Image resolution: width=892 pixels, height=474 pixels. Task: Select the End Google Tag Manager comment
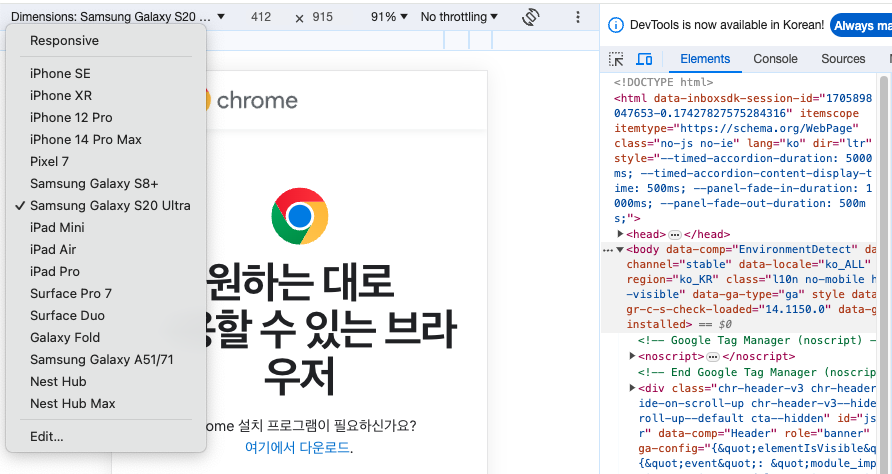pos(757,372)
